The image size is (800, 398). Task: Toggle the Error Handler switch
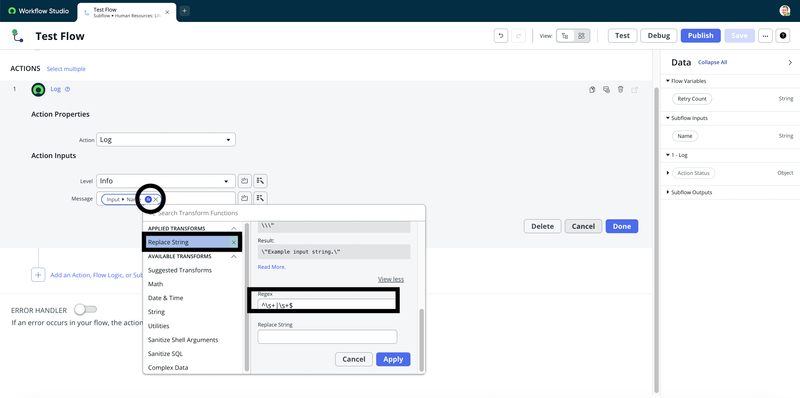pyautogui.click(x=85, y=310)
